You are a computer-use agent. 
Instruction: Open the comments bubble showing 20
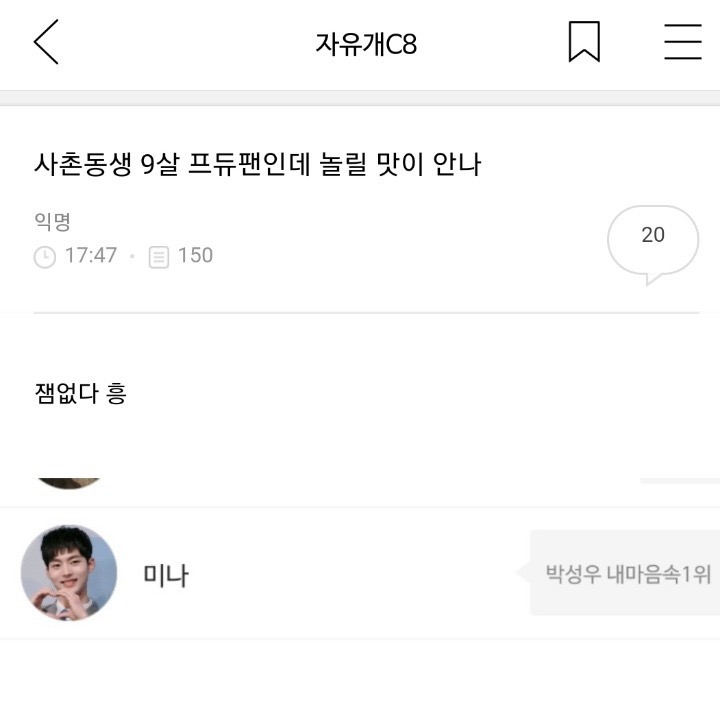[653, 241]
